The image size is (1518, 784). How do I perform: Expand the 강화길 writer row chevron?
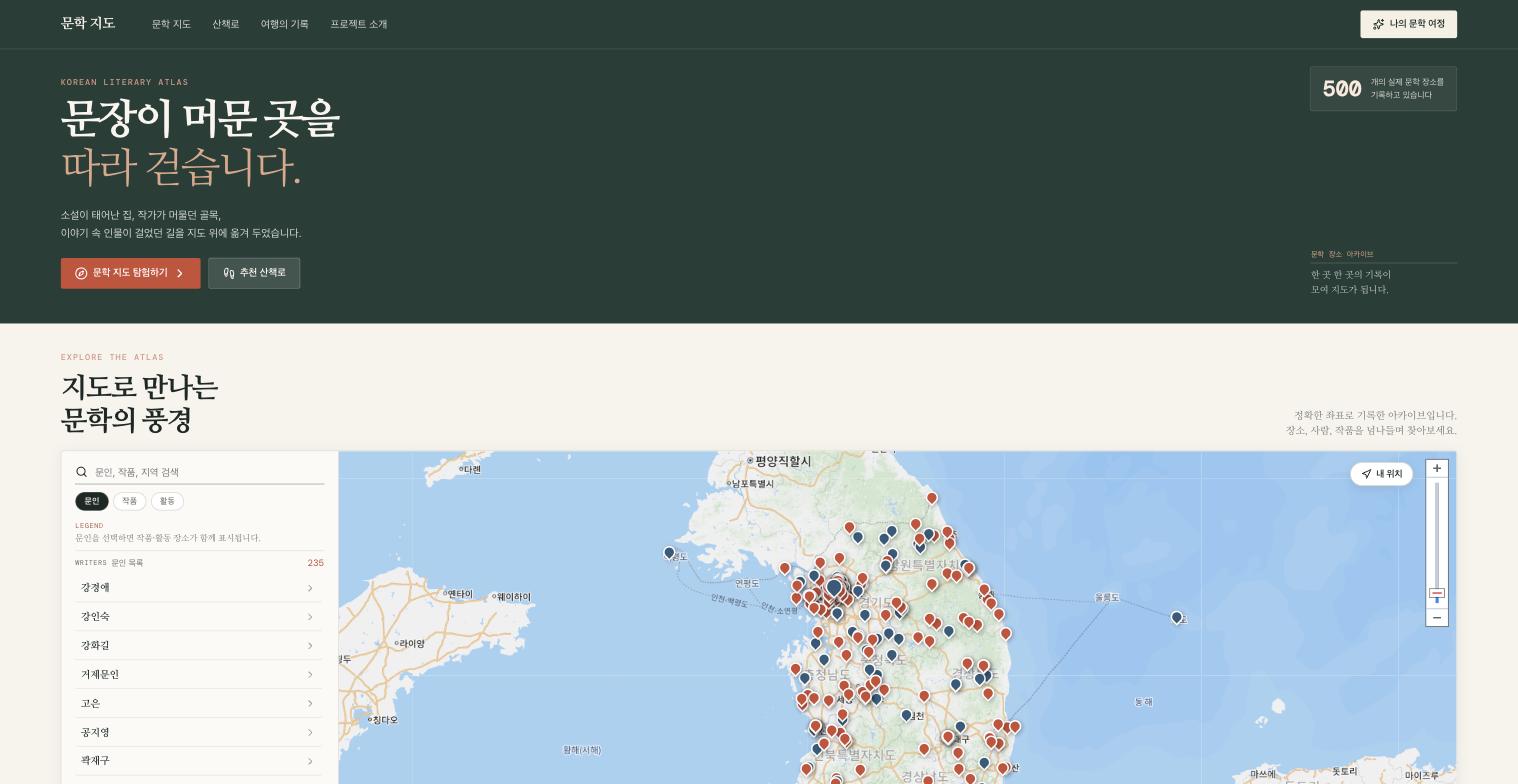pos(310,646)
